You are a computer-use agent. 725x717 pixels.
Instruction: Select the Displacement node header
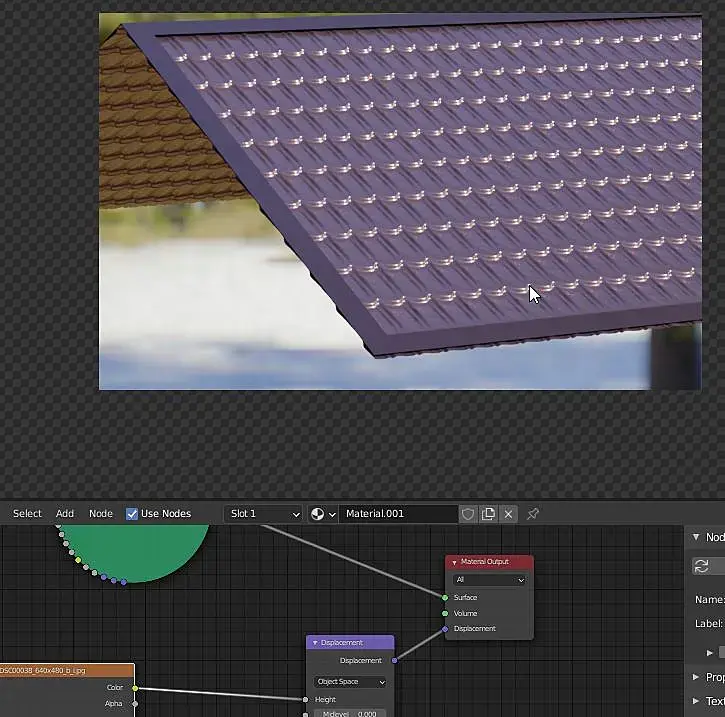click(350, 643)
